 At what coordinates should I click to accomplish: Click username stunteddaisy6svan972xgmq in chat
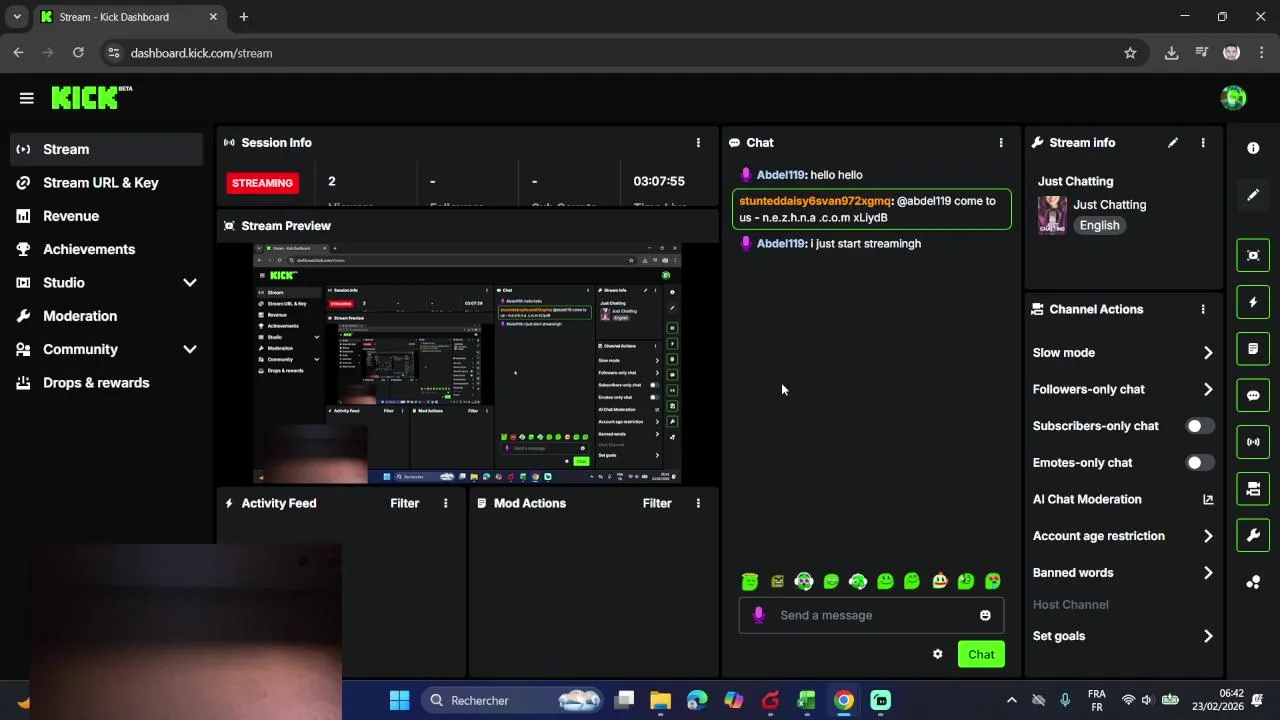point(815,201)
